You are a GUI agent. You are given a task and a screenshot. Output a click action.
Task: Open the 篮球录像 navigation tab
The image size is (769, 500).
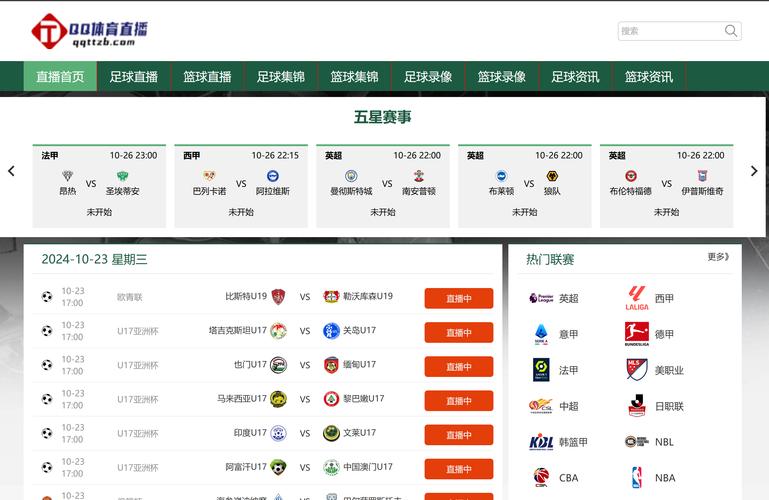502,77
